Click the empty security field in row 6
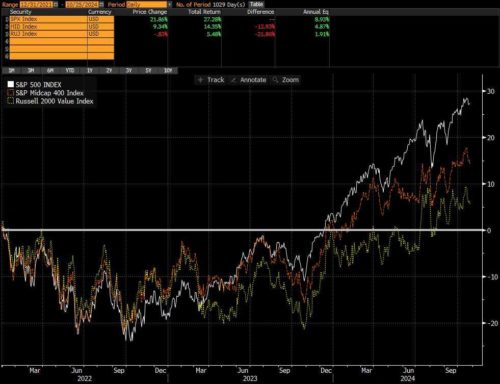This screenshot has height=384, width=500. tap(48, 56)
